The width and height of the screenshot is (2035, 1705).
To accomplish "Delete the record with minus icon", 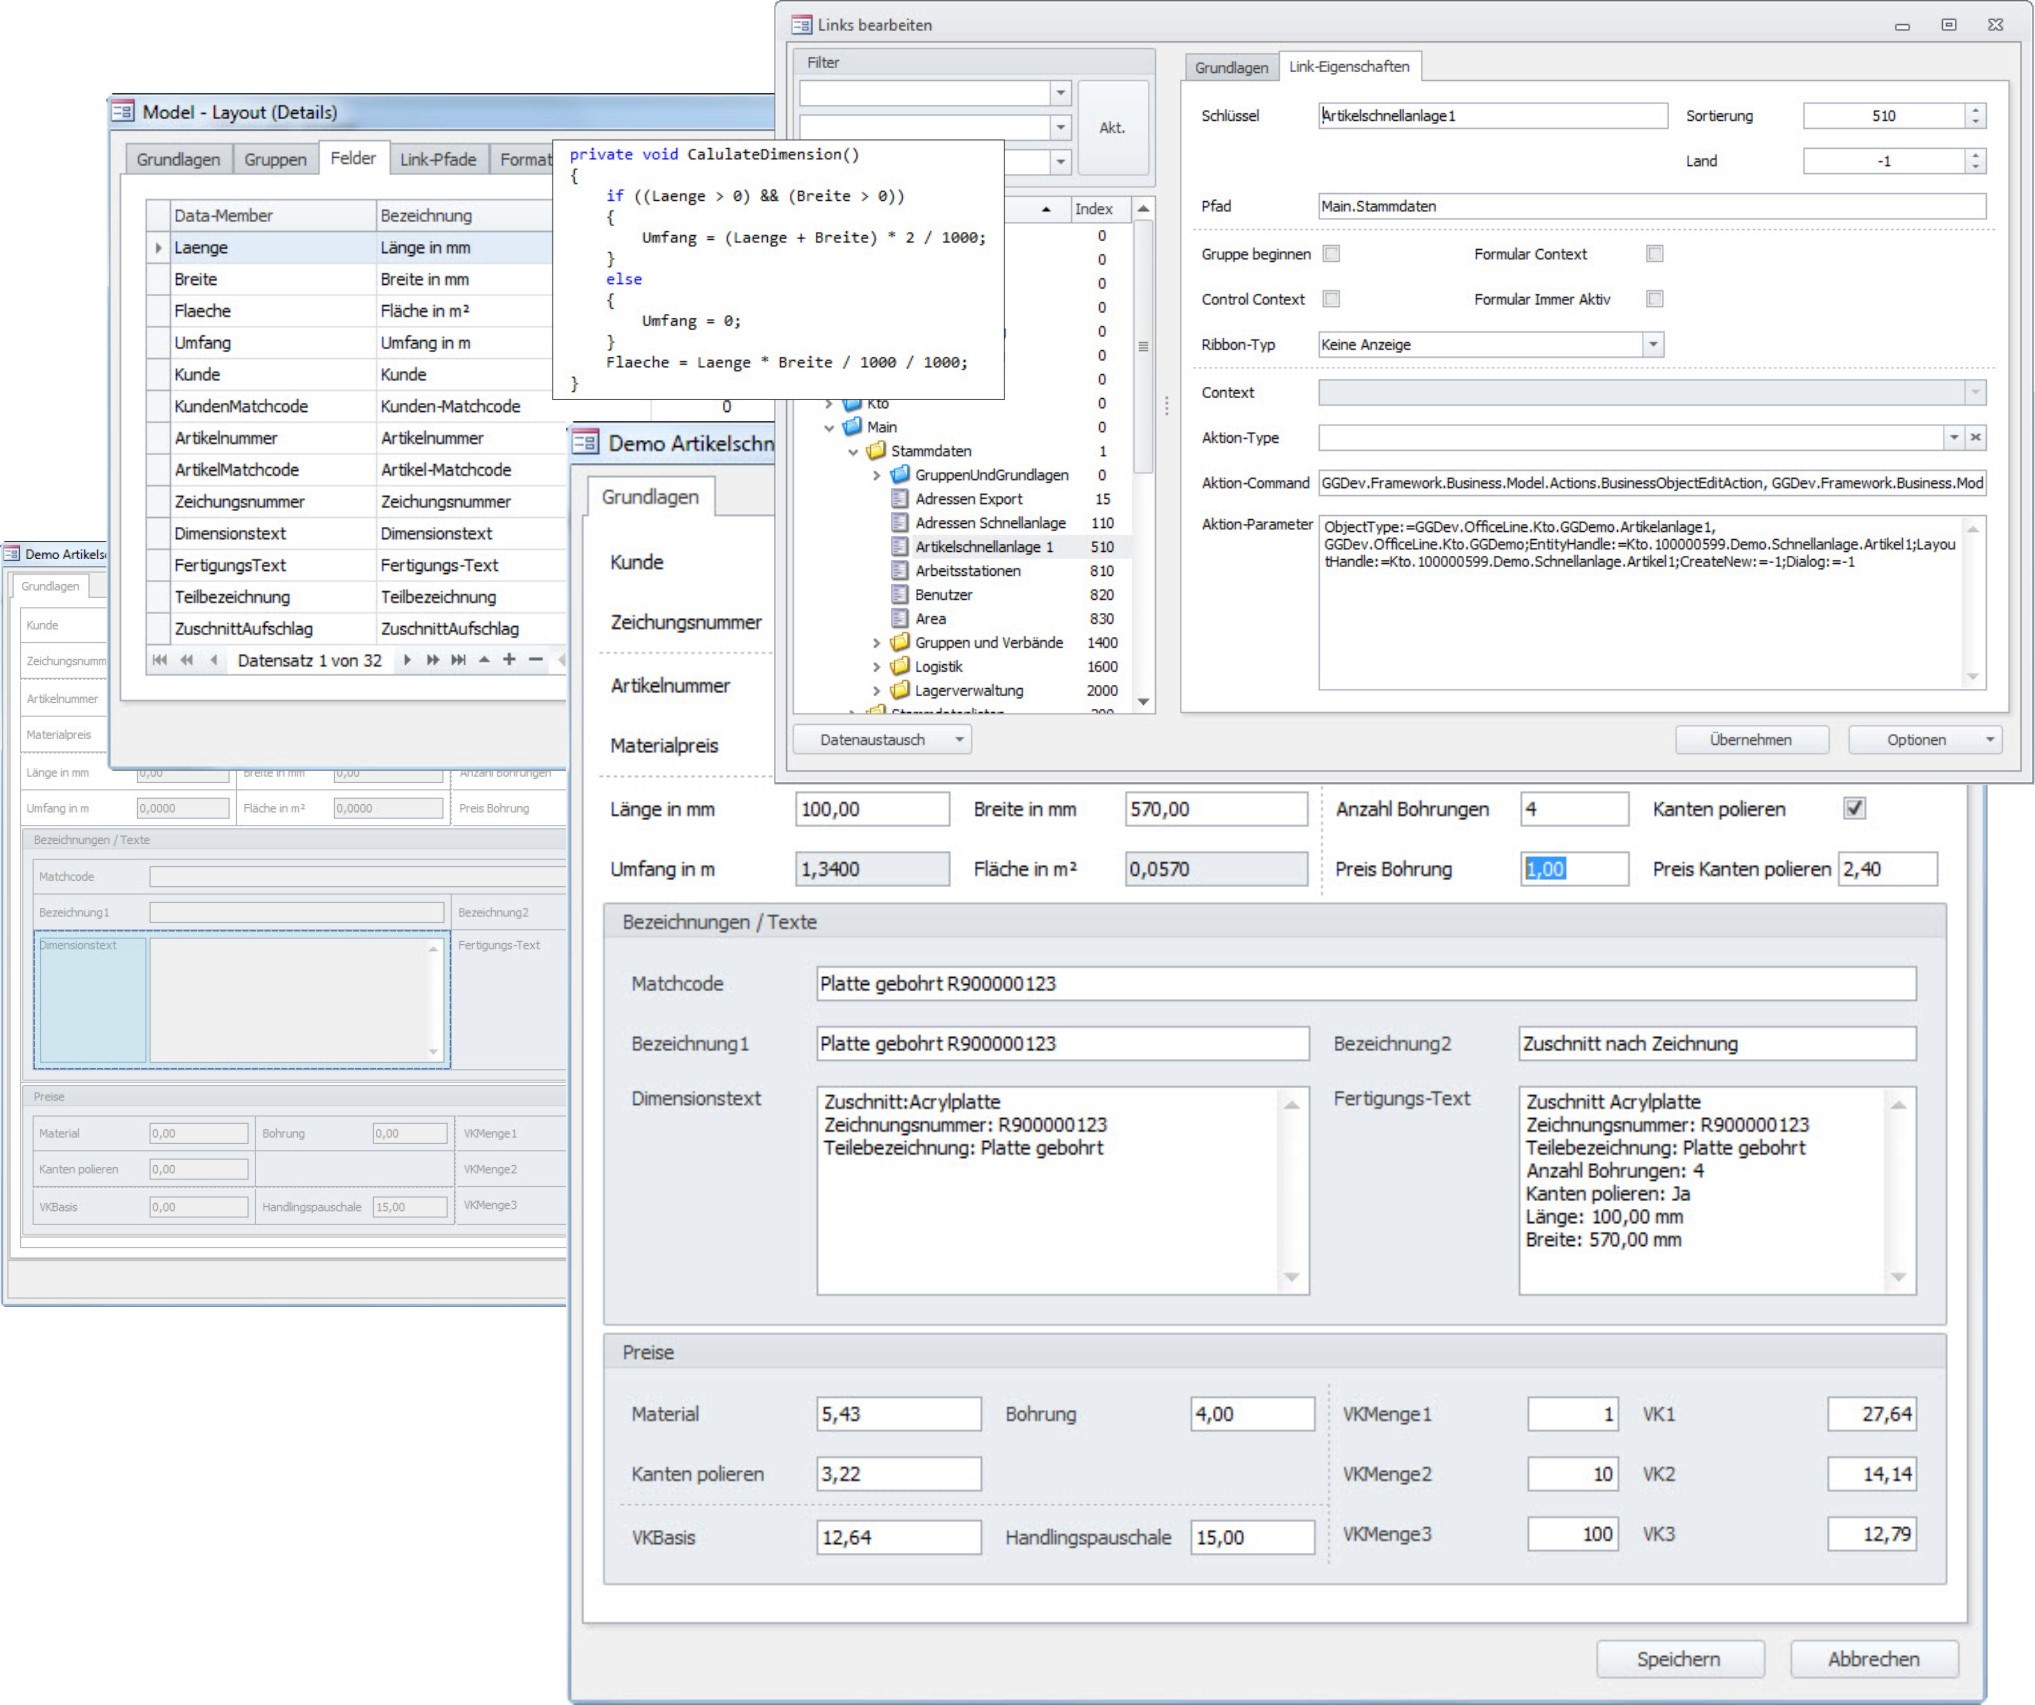I will click(x=535, y=660).
